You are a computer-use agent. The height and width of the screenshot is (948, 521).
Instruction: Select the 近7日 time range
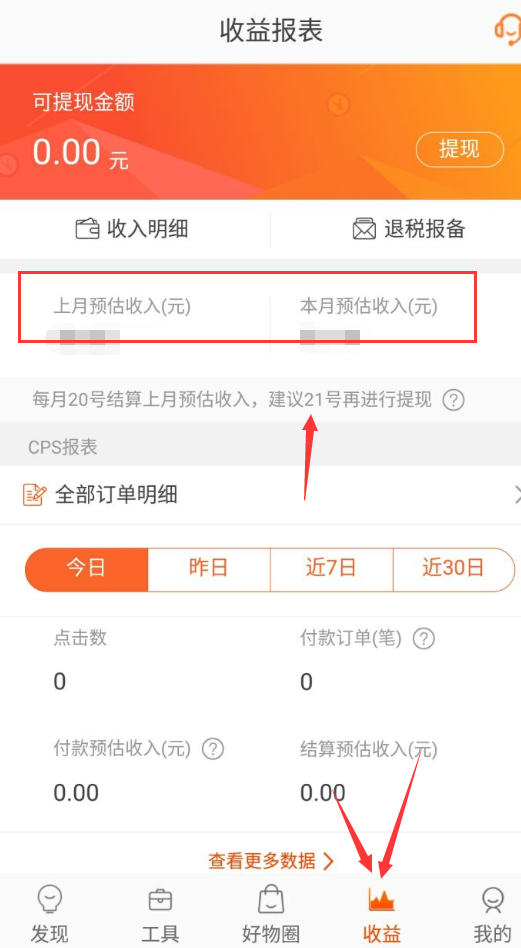[x=331, y=570]
